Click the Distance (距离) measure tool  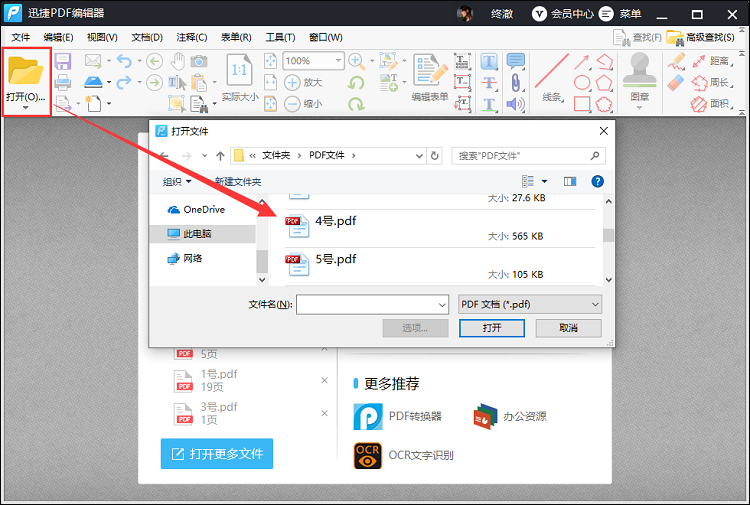point(713,61)
